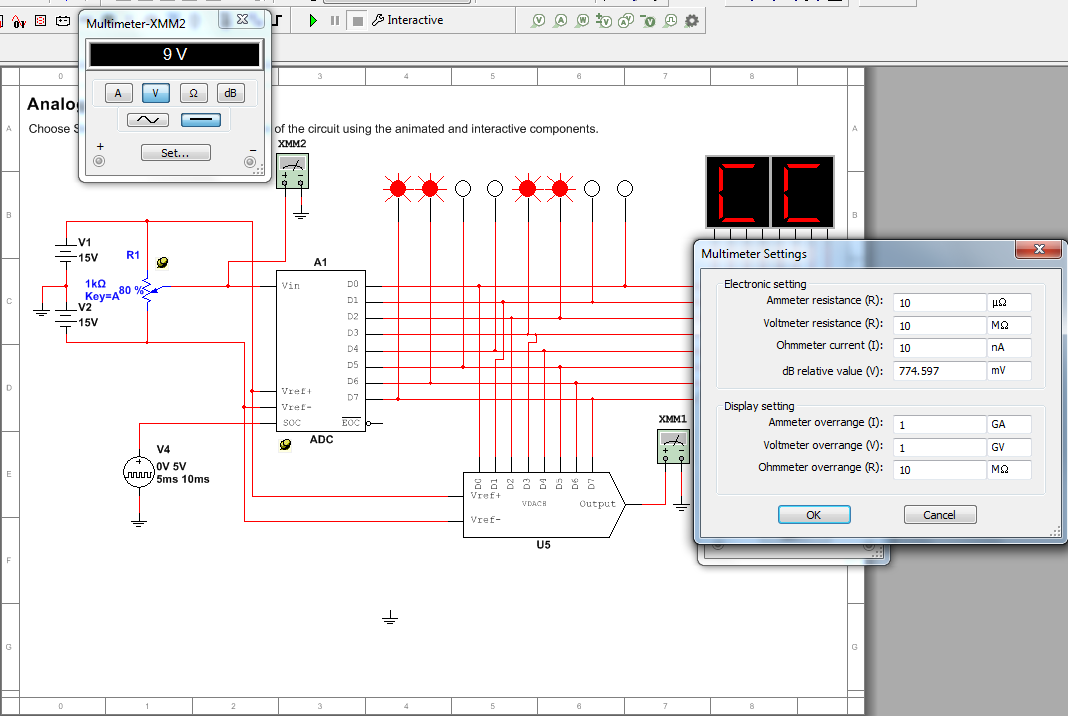Cancel the Multimeter Settings dialog

click(939, 515)
